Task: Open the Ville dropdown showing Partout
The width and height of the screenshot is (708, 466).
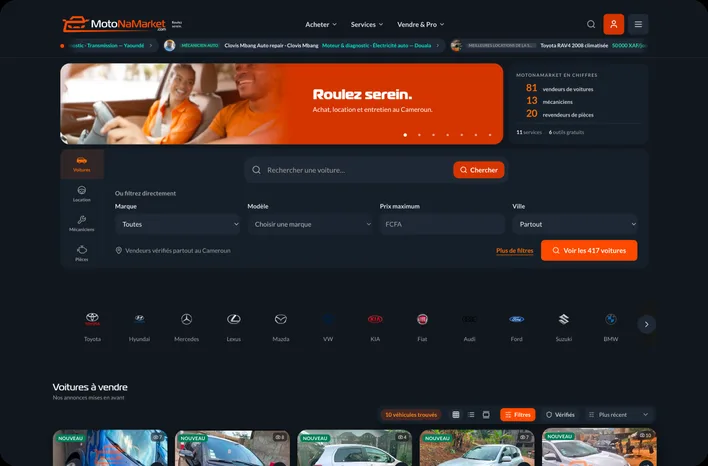Action: (575, 224)
